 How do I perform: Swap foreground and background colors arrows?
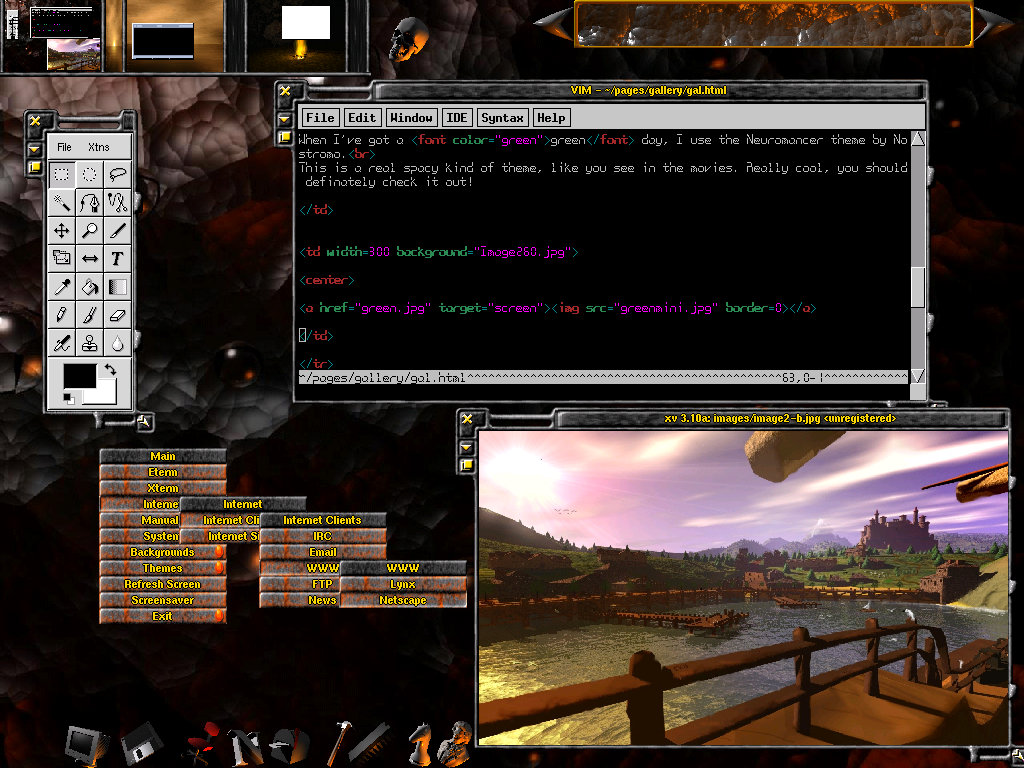coord(109,370)
